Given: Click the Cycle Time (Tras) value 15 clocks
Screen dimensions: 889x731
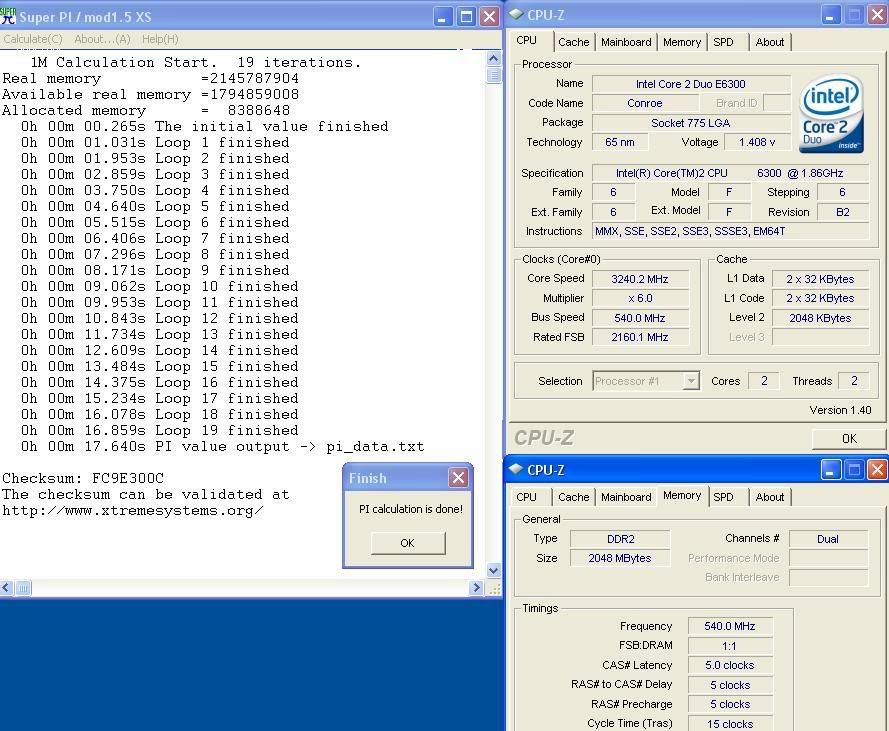Looking at the screenshot, I should click(x=730, y=724).
